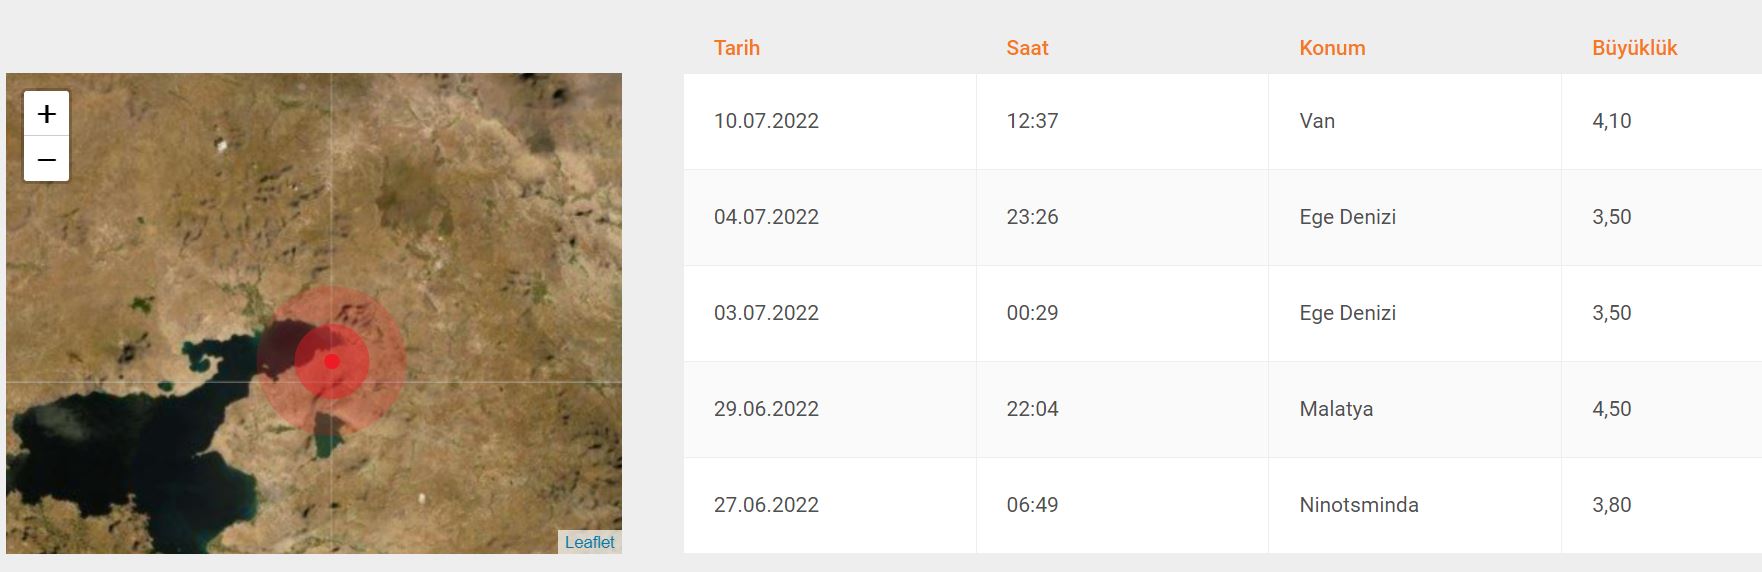Open the Leaflet attribution link
This screenshot has height=572, width=1762.
pyautogui.click(x=589, y=542)
